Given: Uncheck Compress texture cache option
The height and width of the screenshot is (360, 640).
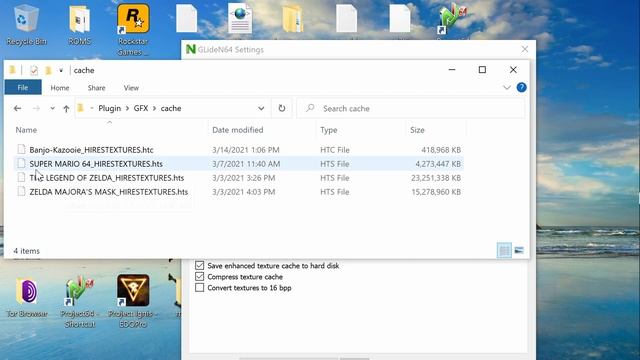Looking at the screenshot, I should (x=199, y=276).
